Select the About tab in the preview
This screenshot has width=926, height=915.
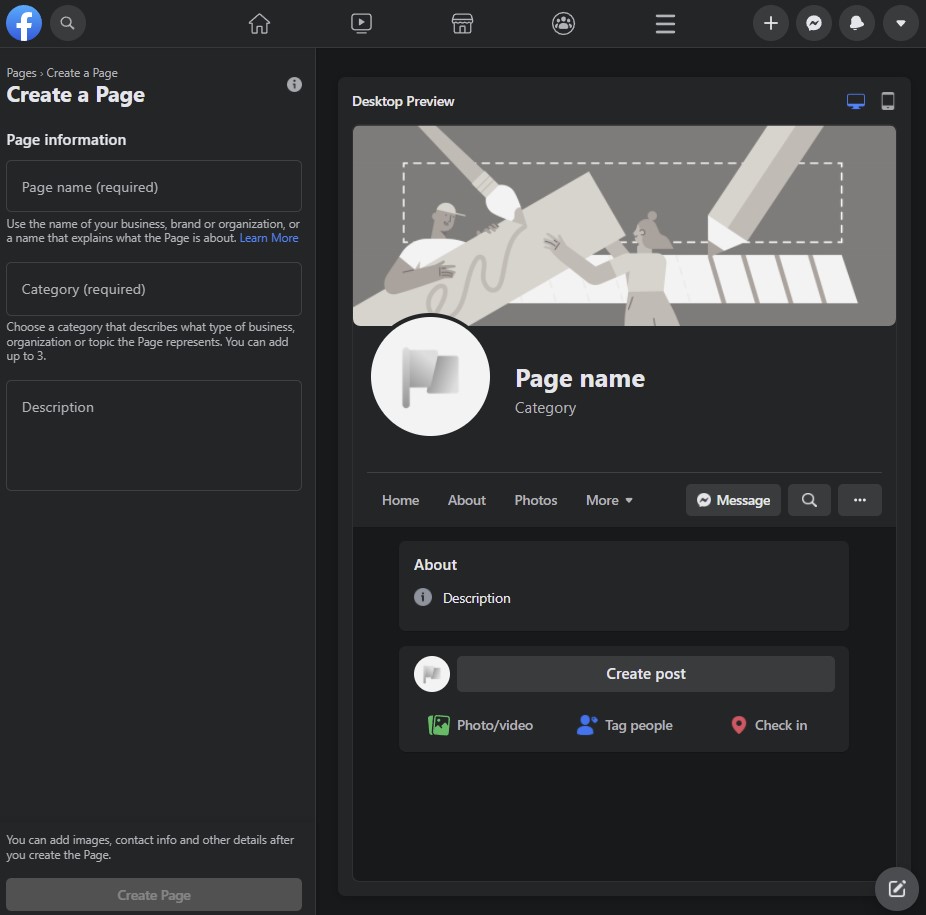[466, 500]
